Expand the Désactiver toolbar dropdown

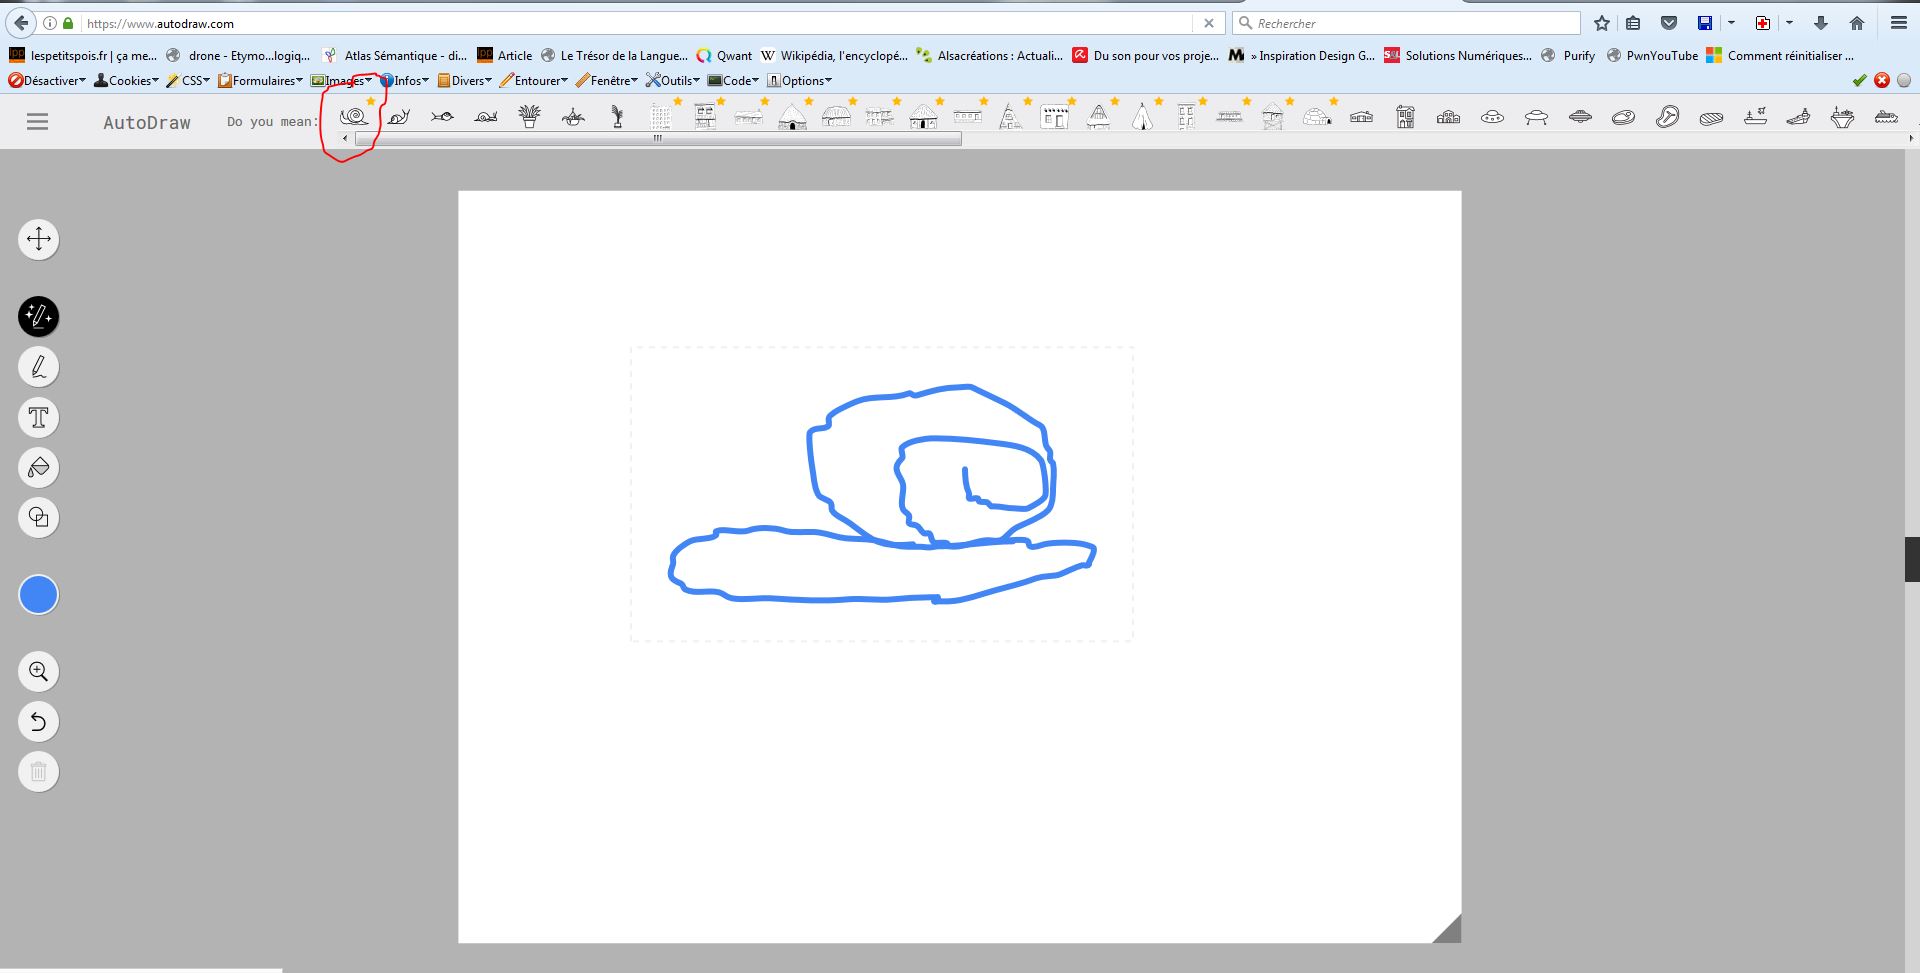click(x=47, y=81)
